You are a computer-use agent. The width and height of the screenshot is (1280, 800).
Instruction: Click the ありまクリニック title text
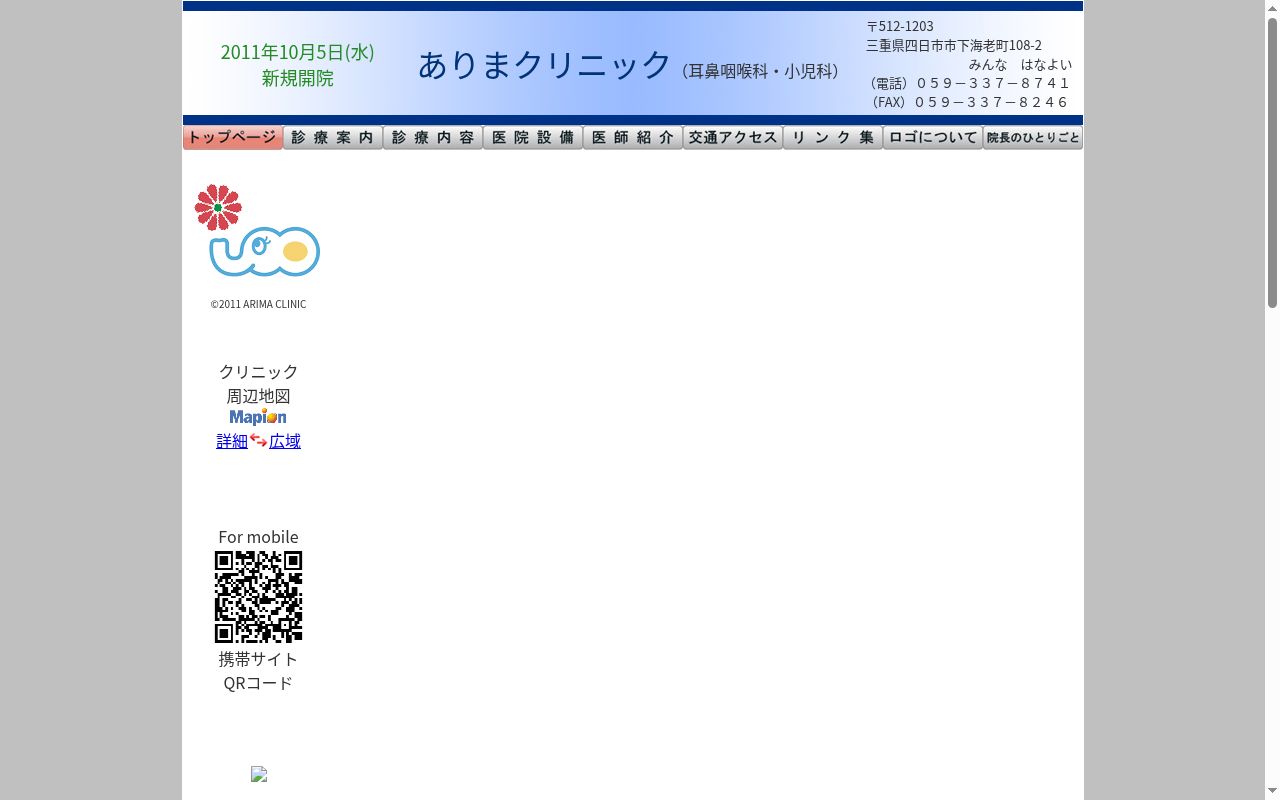click(545, 65)
